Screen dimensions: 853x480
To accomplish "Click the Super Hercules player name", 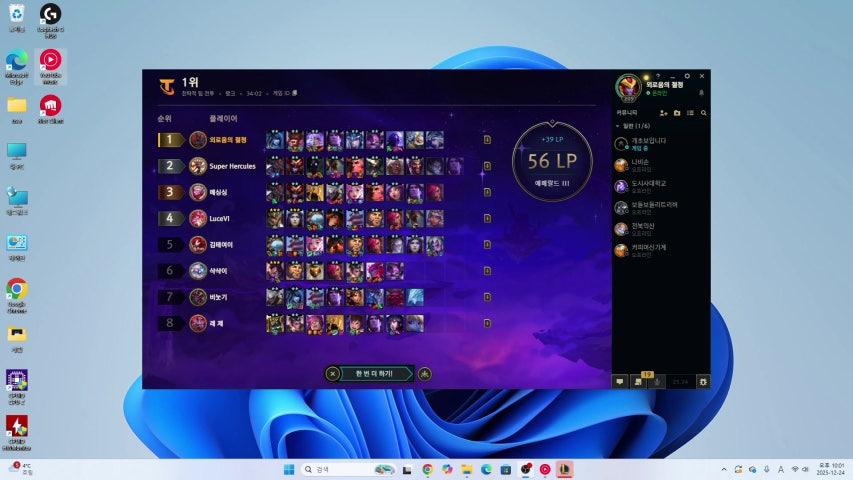I will pyautogui.click(x=232, y=166).
